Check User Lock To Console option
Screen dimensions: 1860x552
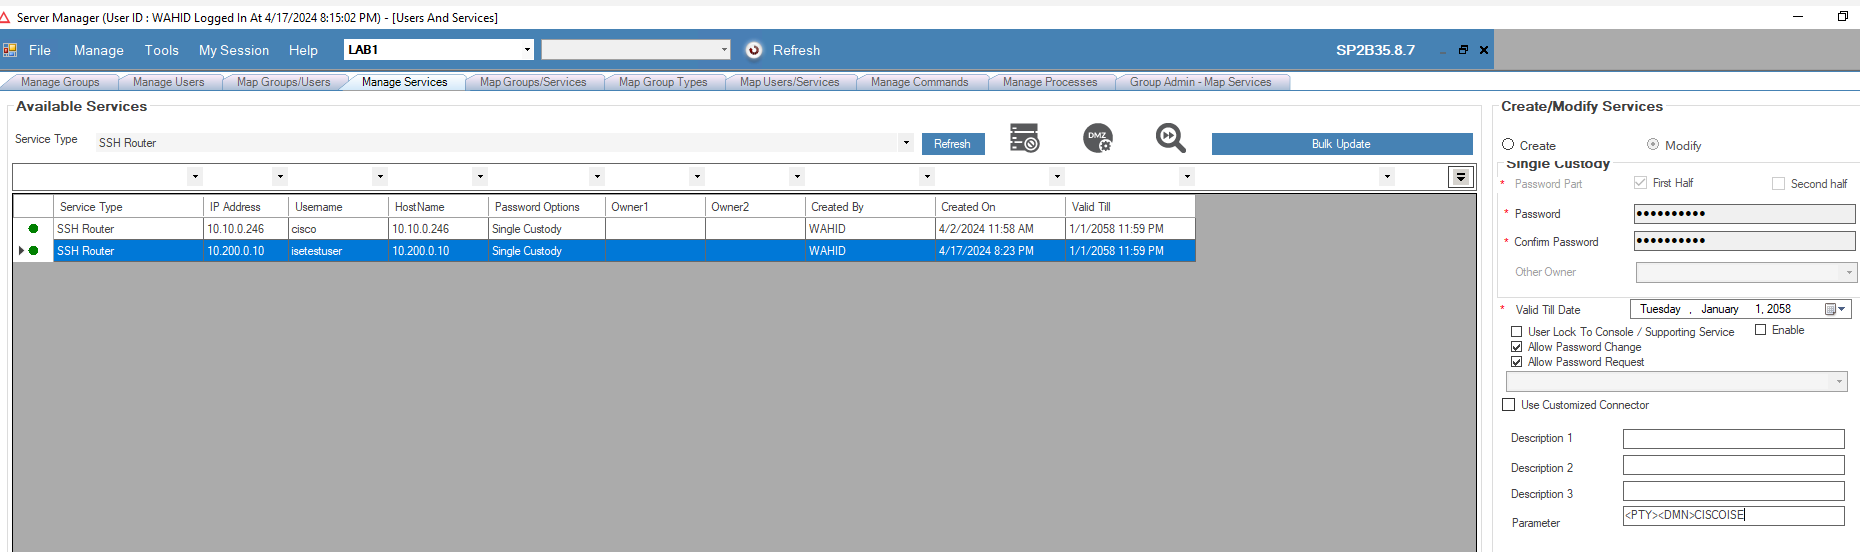(x=1516, y=332)
